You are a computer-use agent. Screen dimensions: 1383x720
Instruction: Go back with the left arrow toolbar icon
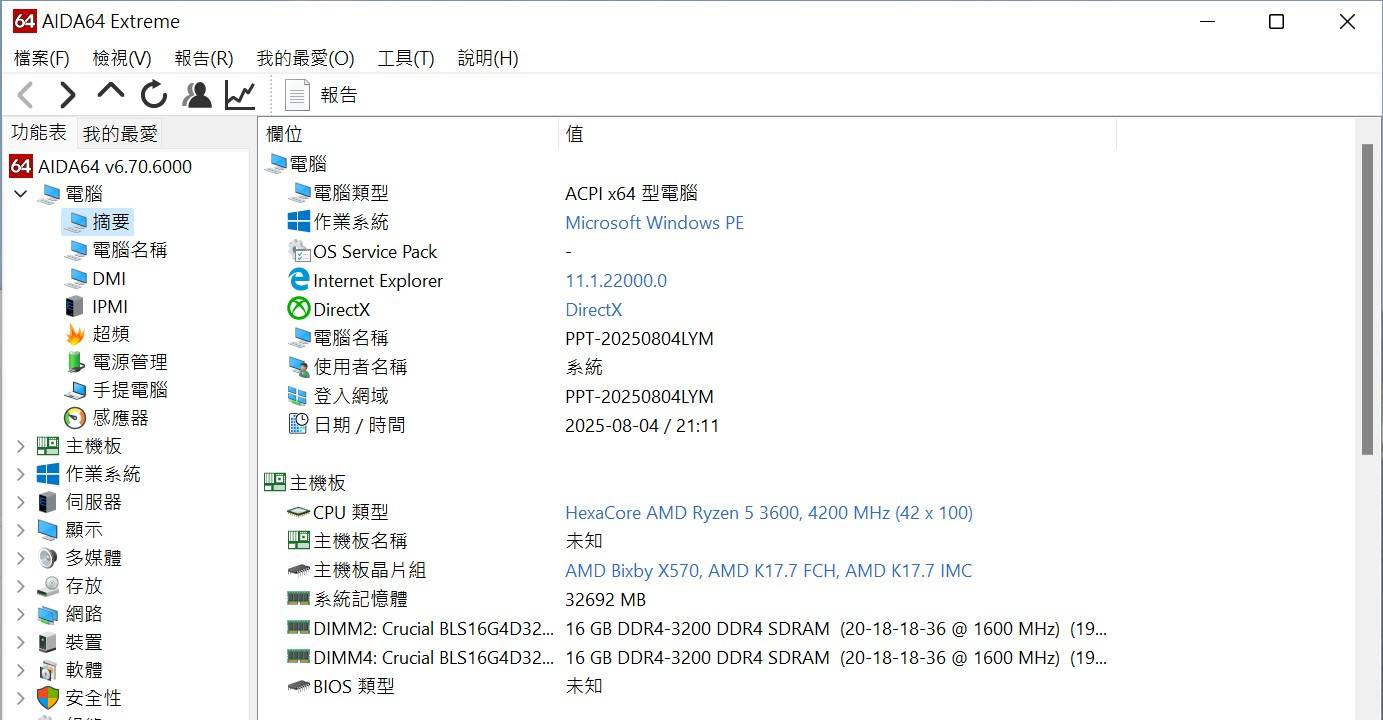26,95
